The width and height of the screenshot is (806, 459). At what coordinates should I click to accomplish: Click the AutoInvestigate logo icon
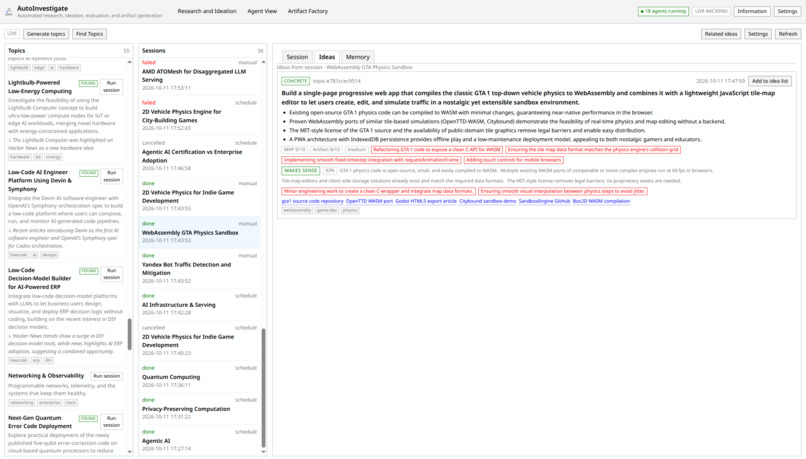click(9, 11)
